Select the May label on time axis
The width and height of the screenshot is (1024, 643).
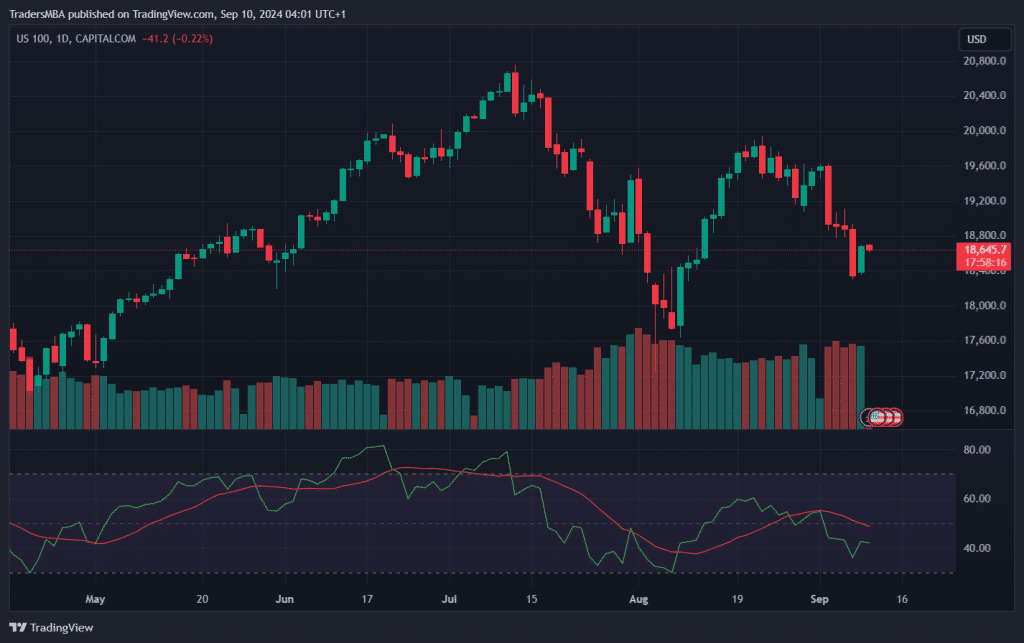95,600
